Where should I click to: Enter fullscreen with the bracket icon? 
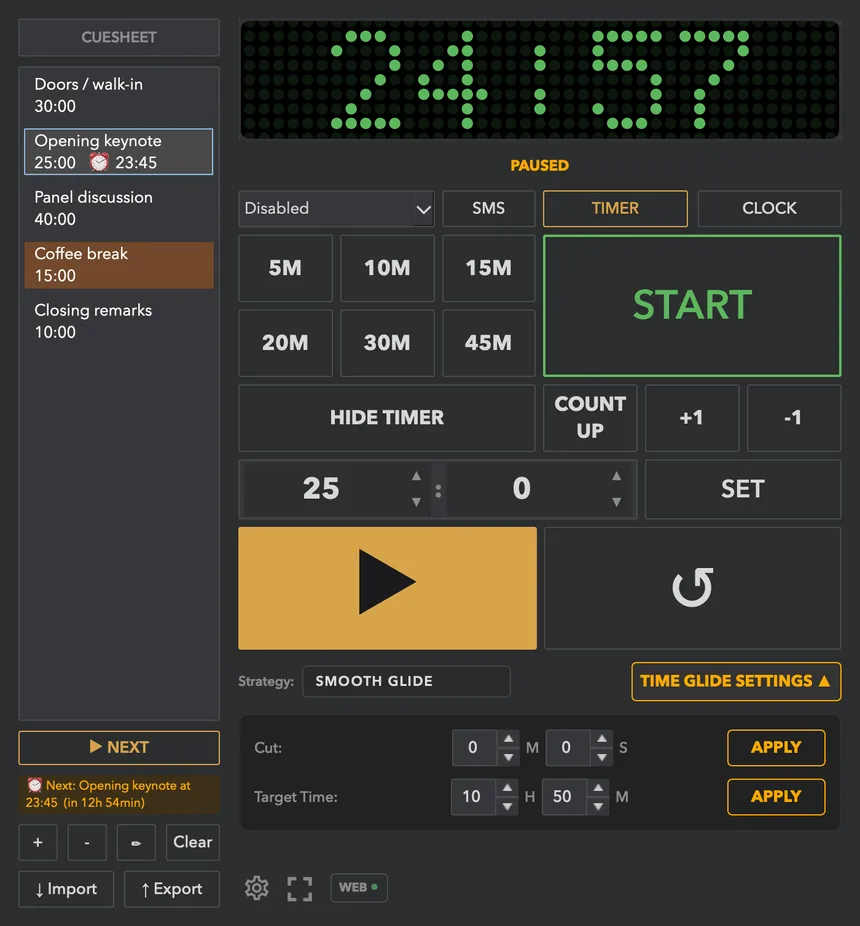pos(299,888)
